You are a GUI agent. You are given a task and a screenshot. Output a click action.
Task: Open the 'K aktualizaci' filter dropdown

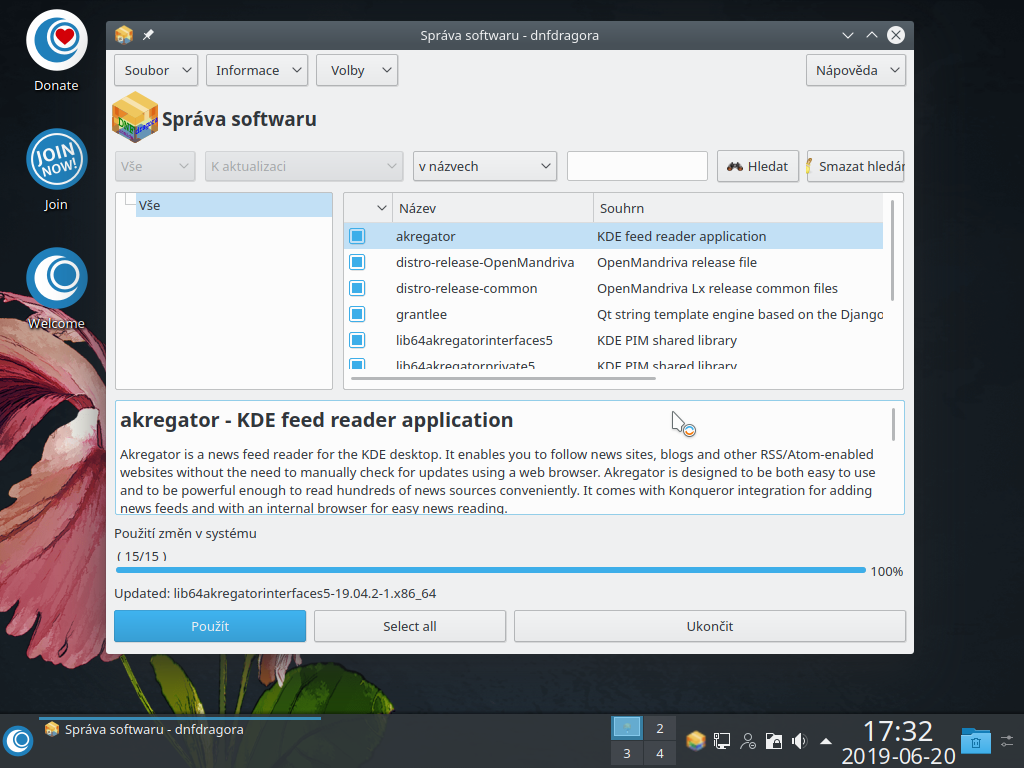(x=303, y=166)
